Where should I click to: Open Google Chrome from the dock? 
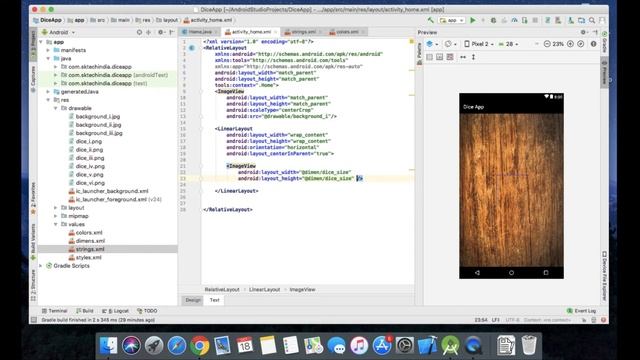(200, 346)
